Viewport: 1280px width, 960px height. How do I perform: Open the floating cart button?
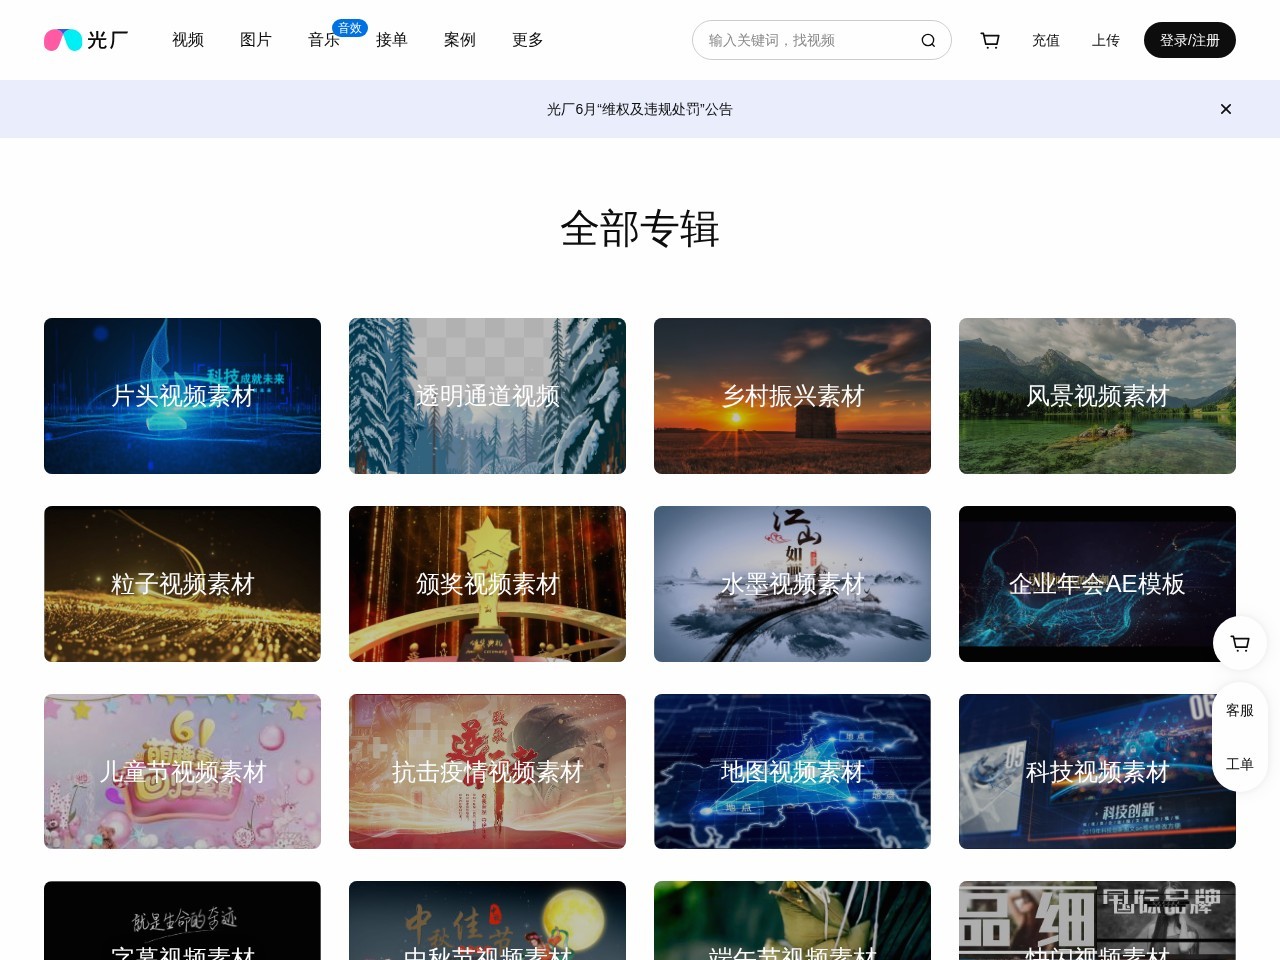[1240, 643]
